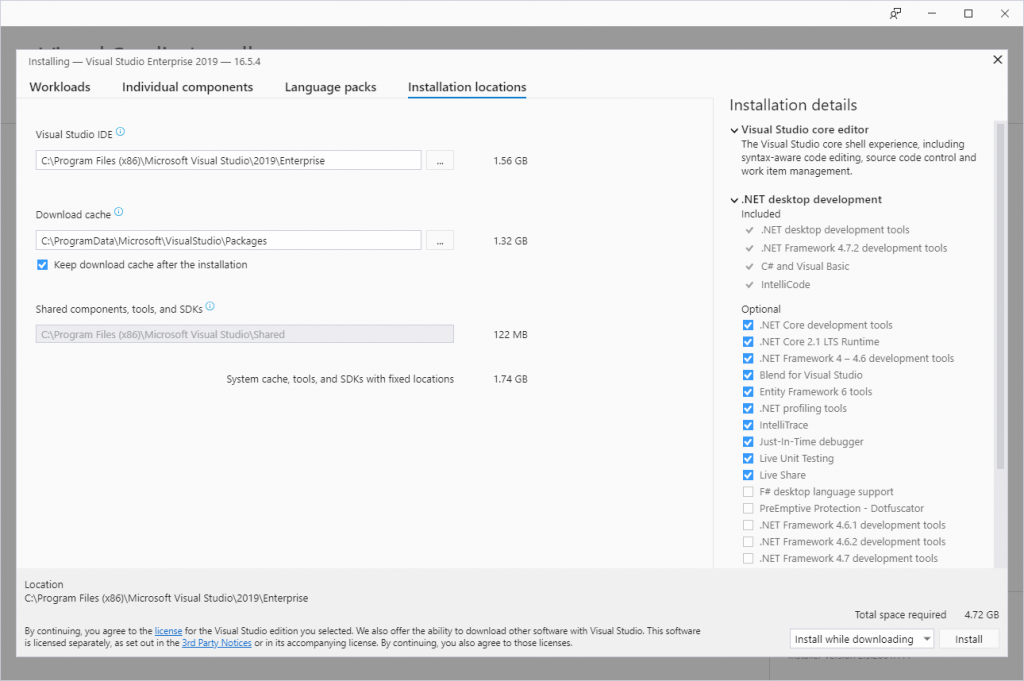Select the Installation locations tab

467,87
